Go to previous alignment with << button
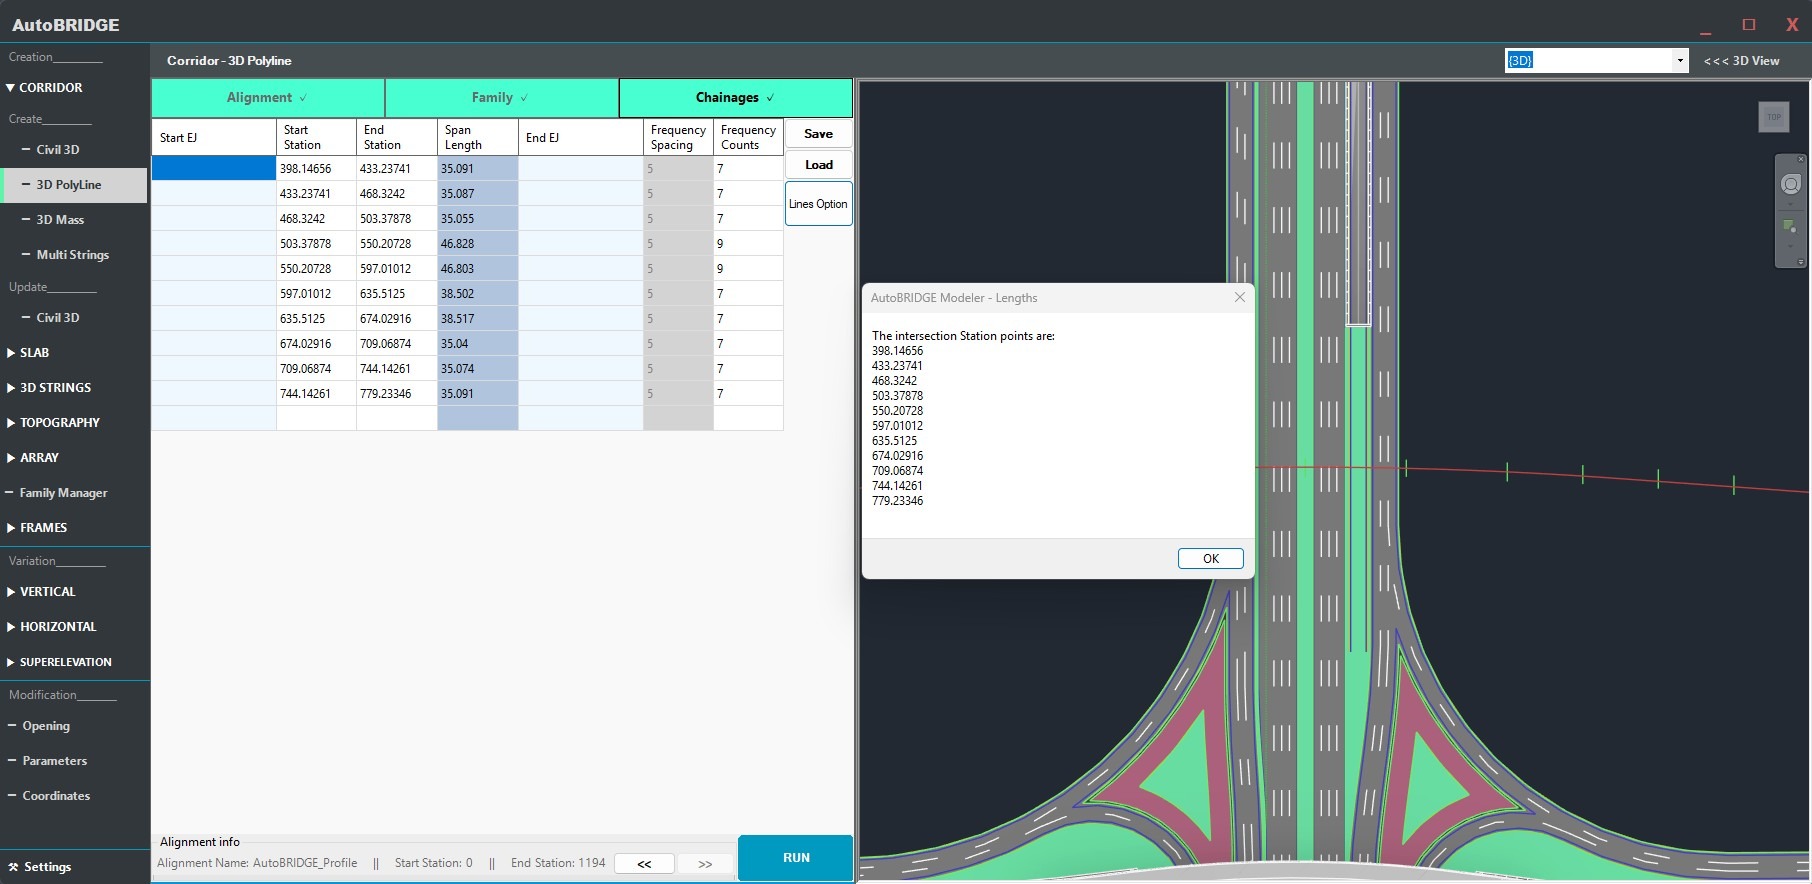 tap(644, 864)
